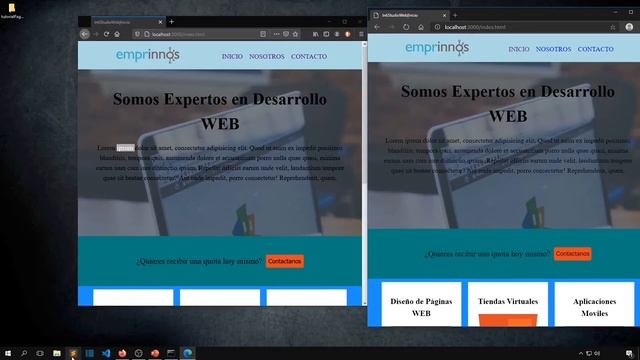The image size is (640, 360).
Task: Open a new tab in Edge
Action: coord(455,16)
